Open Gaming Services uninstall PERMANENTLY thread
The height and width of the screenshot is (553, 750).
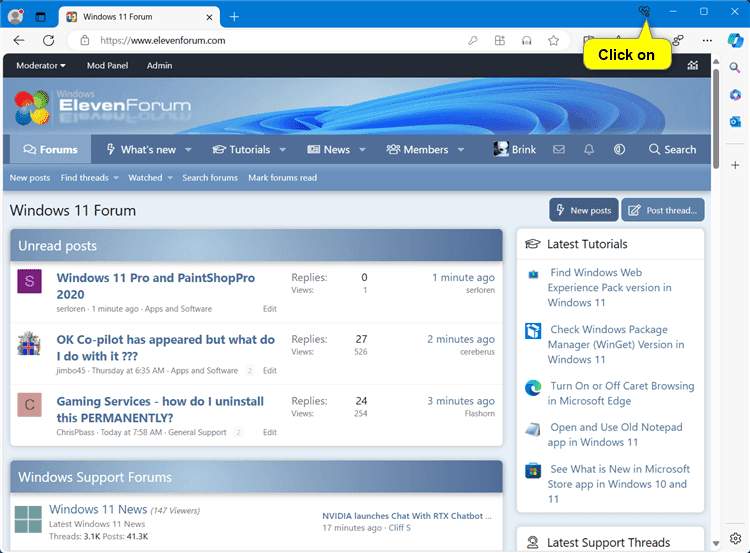[x=160, y=409]
